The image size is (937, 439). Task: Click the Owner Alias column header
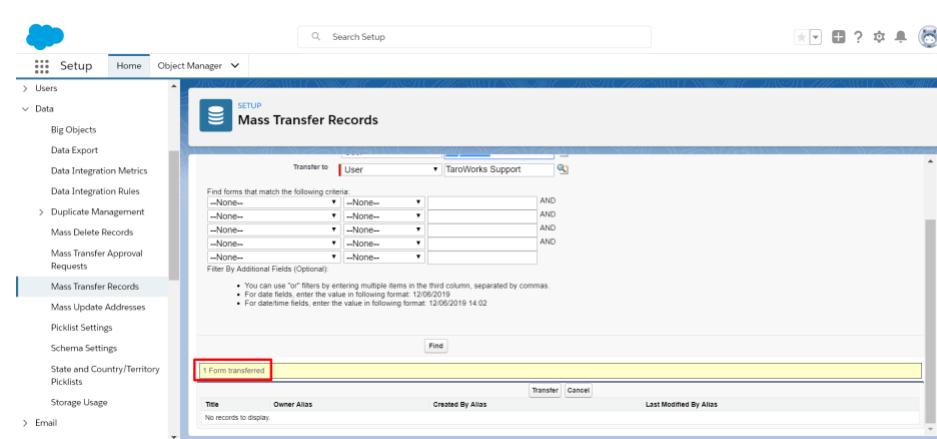293,404
